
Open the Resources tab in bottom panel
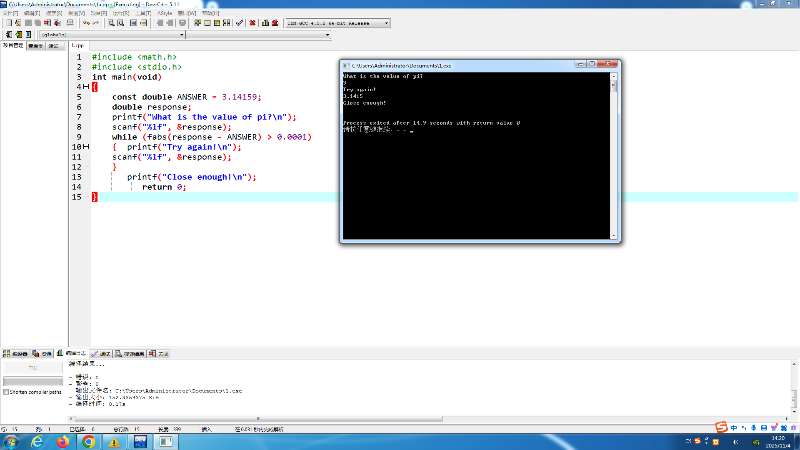coord(42,353)
